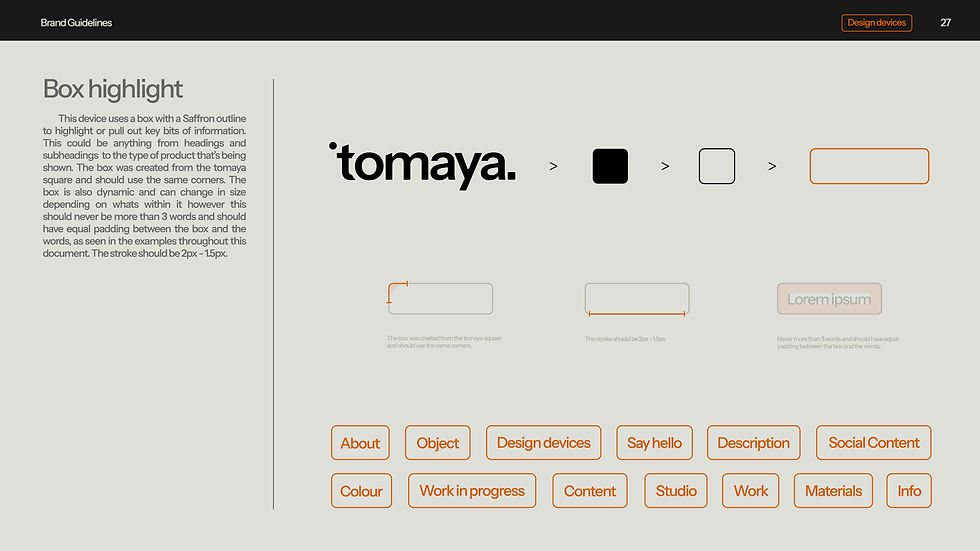This screenshot has height=551, width=980.
Task: Click the arrow after the black square
Action: [x=665, y=166]
